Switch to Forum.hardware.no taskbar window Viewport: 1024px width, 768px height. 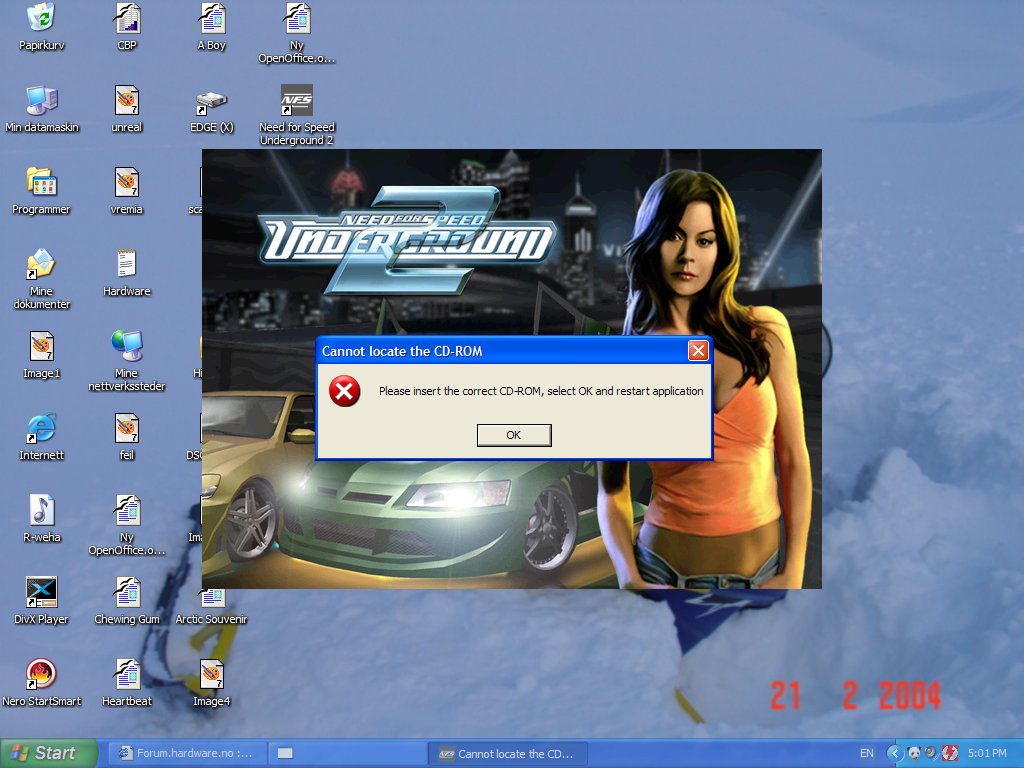[187, 753]
